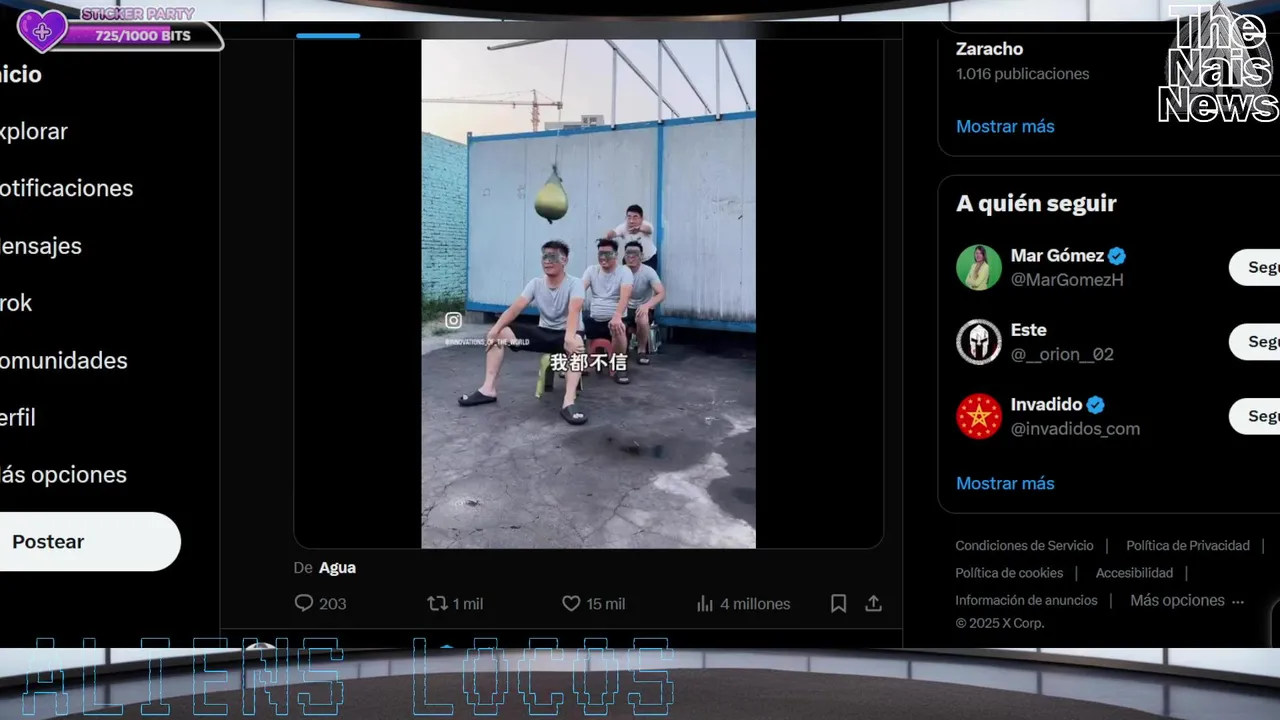The image size is (1280, 720).
Task: Click the 1.016 publicaciones text
Action: pos(1022,74)
